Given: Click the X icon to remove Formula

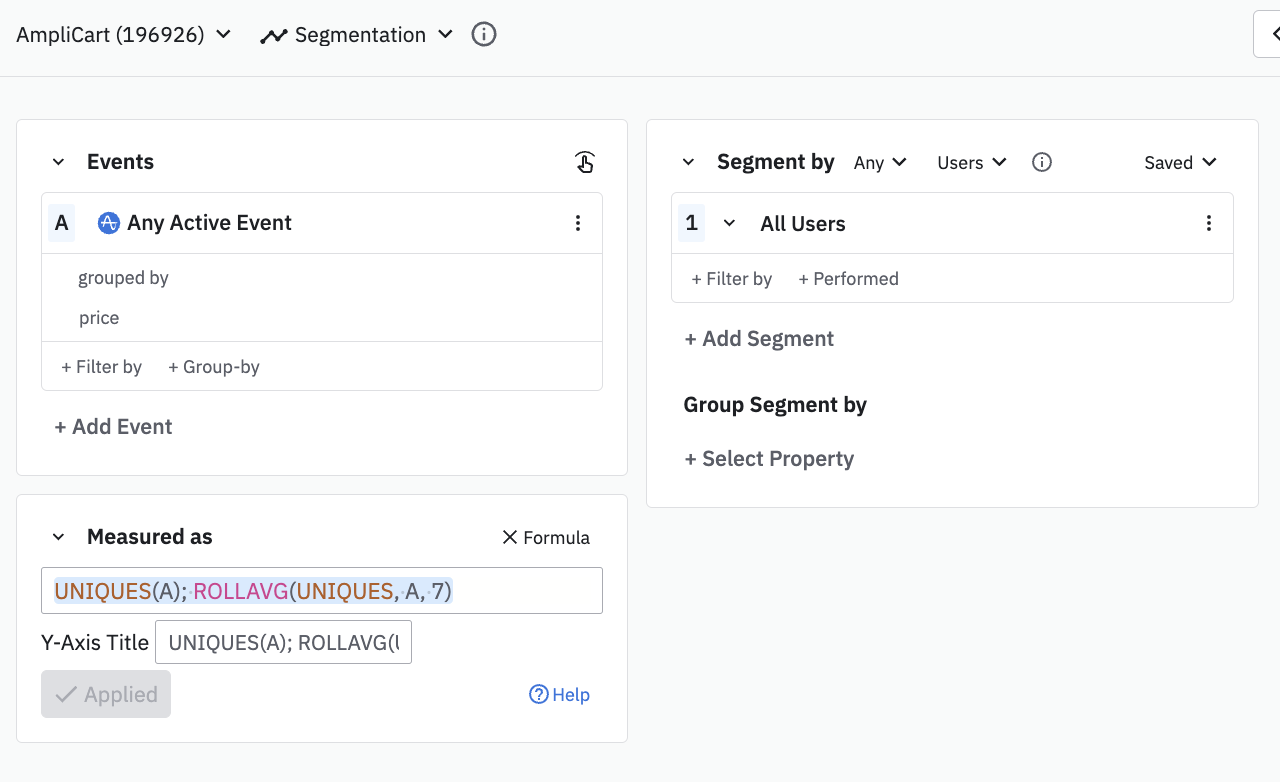Looking at the screenshot, I should click(x=510, y=538).
